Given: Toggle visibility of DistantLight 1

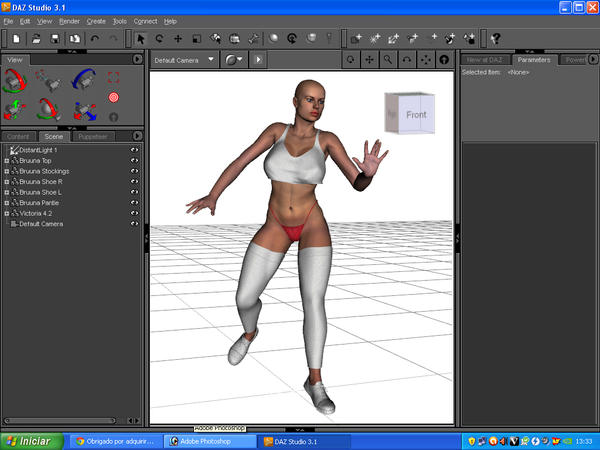Looking at the screenshot, I should (x=134, y=150).
